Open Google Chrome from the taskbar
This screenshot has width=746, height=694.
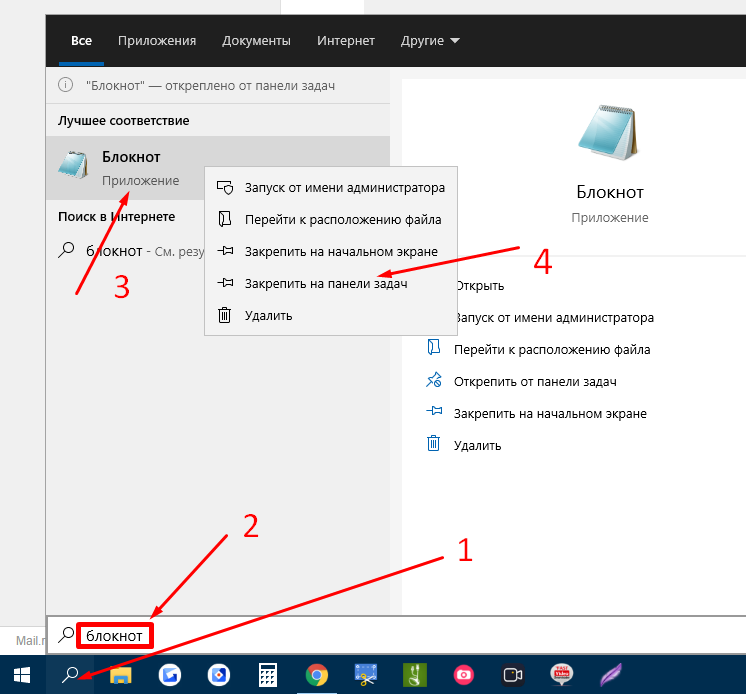316,674
